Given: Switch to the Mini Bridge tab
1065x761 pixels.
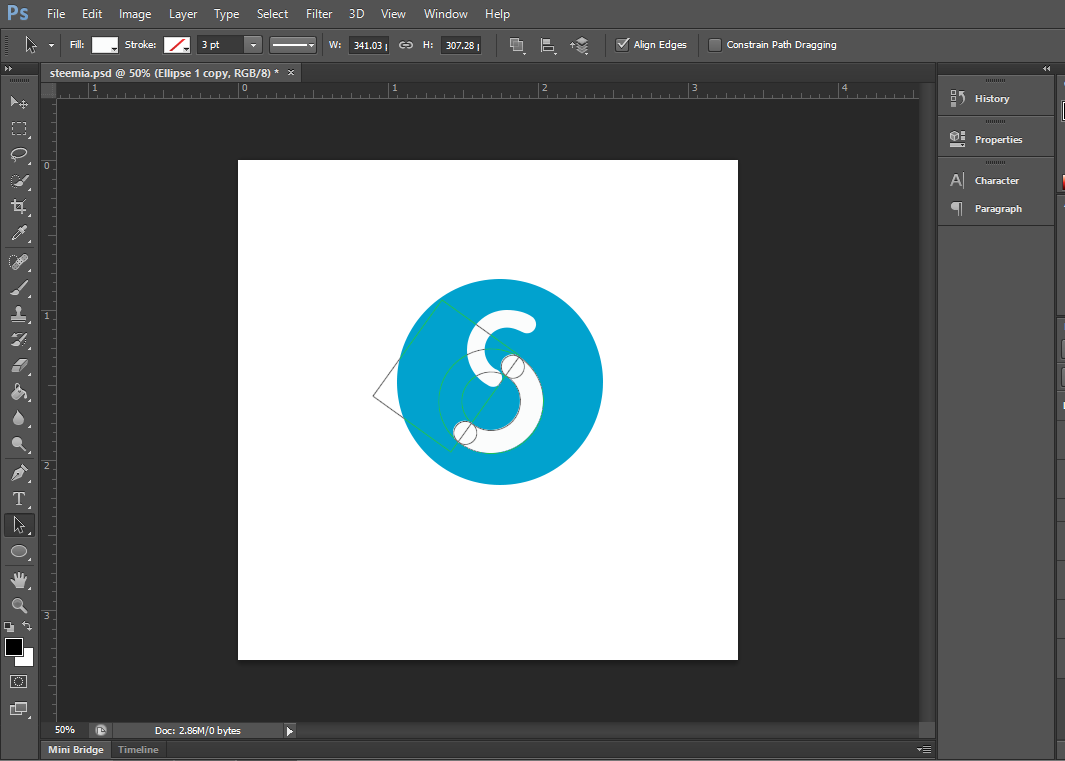Looking at the screenshot, I should pos(75,749).
